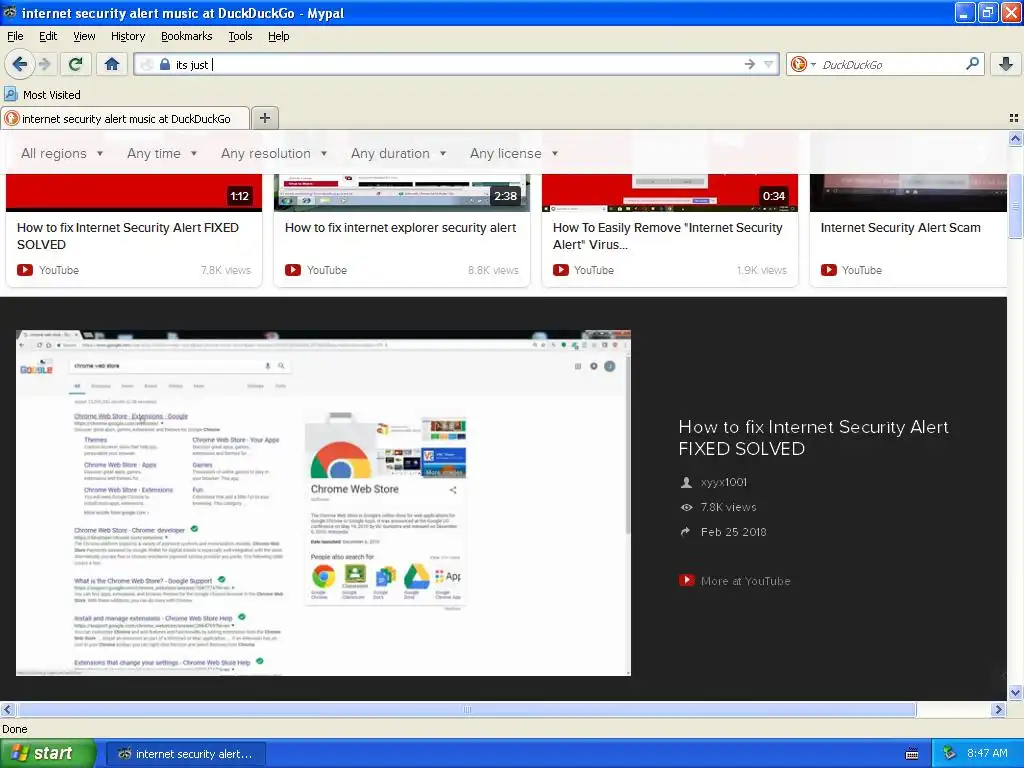The image size is (1024, 768).
Task: Click the horizontal scrollbar right arrow
Action: click(x=998, y=709)
